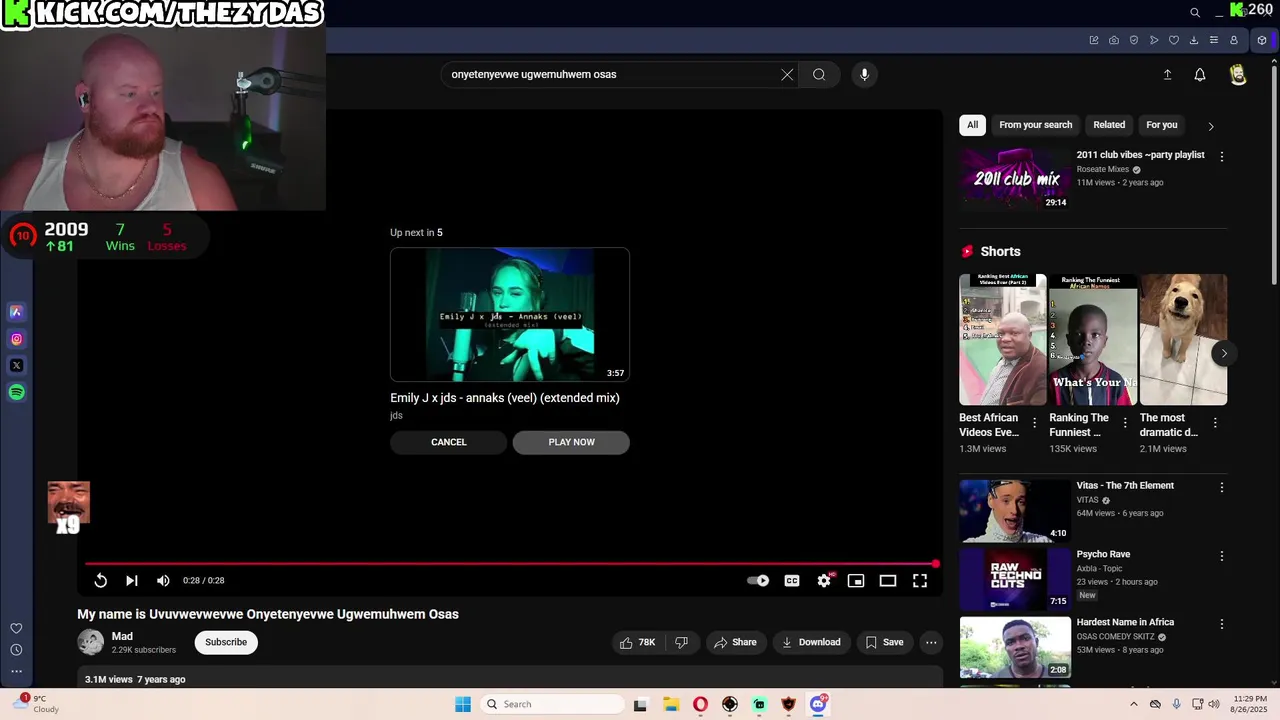Save the video to a playlist
The image size is (1280, 720).
tap(885, 642)
